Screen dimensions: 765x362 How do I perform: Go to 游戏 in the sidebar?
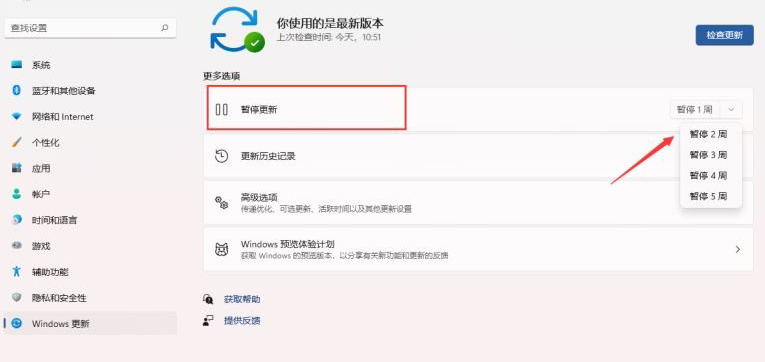[90, 246]
